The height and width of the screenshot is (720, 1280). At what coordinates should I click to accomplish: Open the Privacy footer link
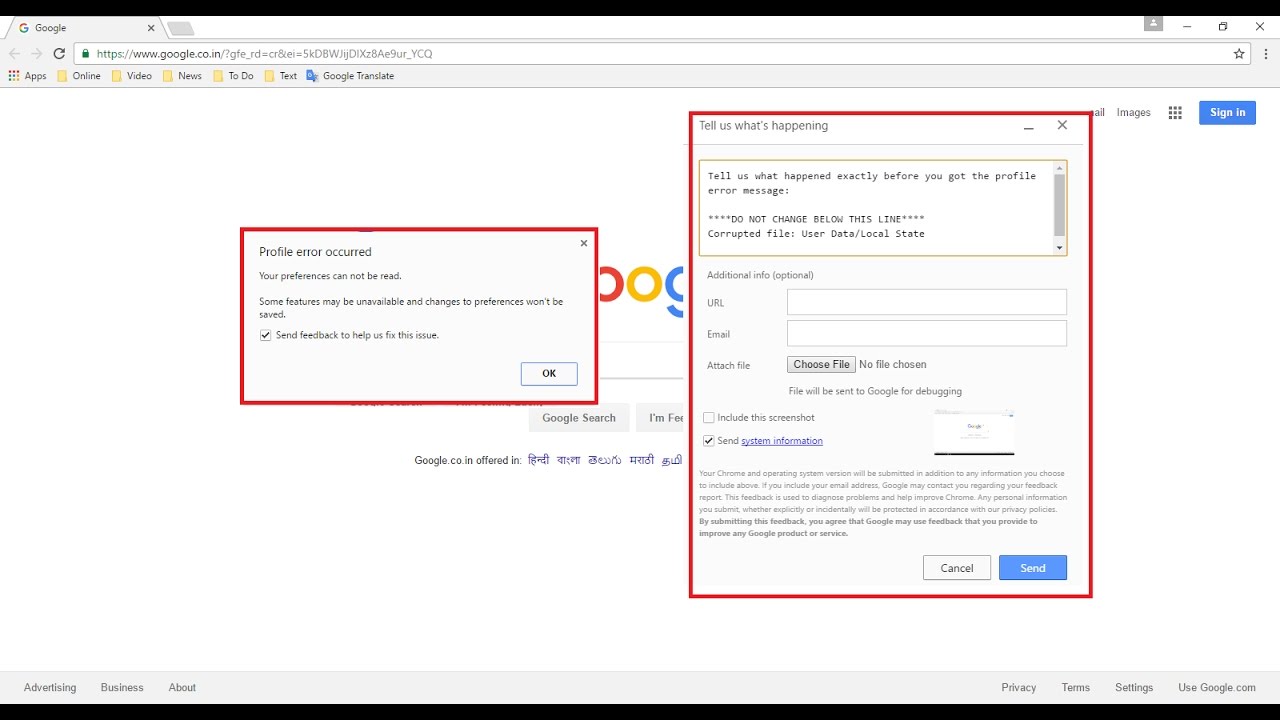[1019, 688]
